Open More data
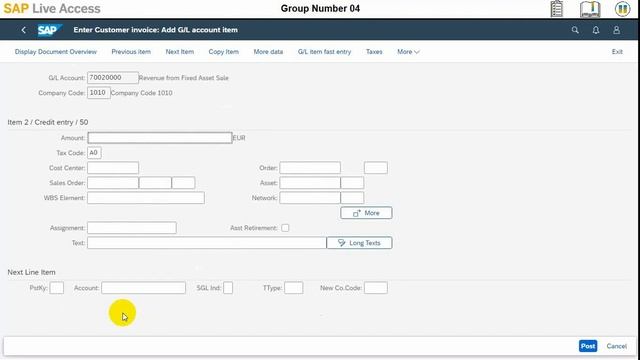Screen dimensions: 640x360 (268, 52)
